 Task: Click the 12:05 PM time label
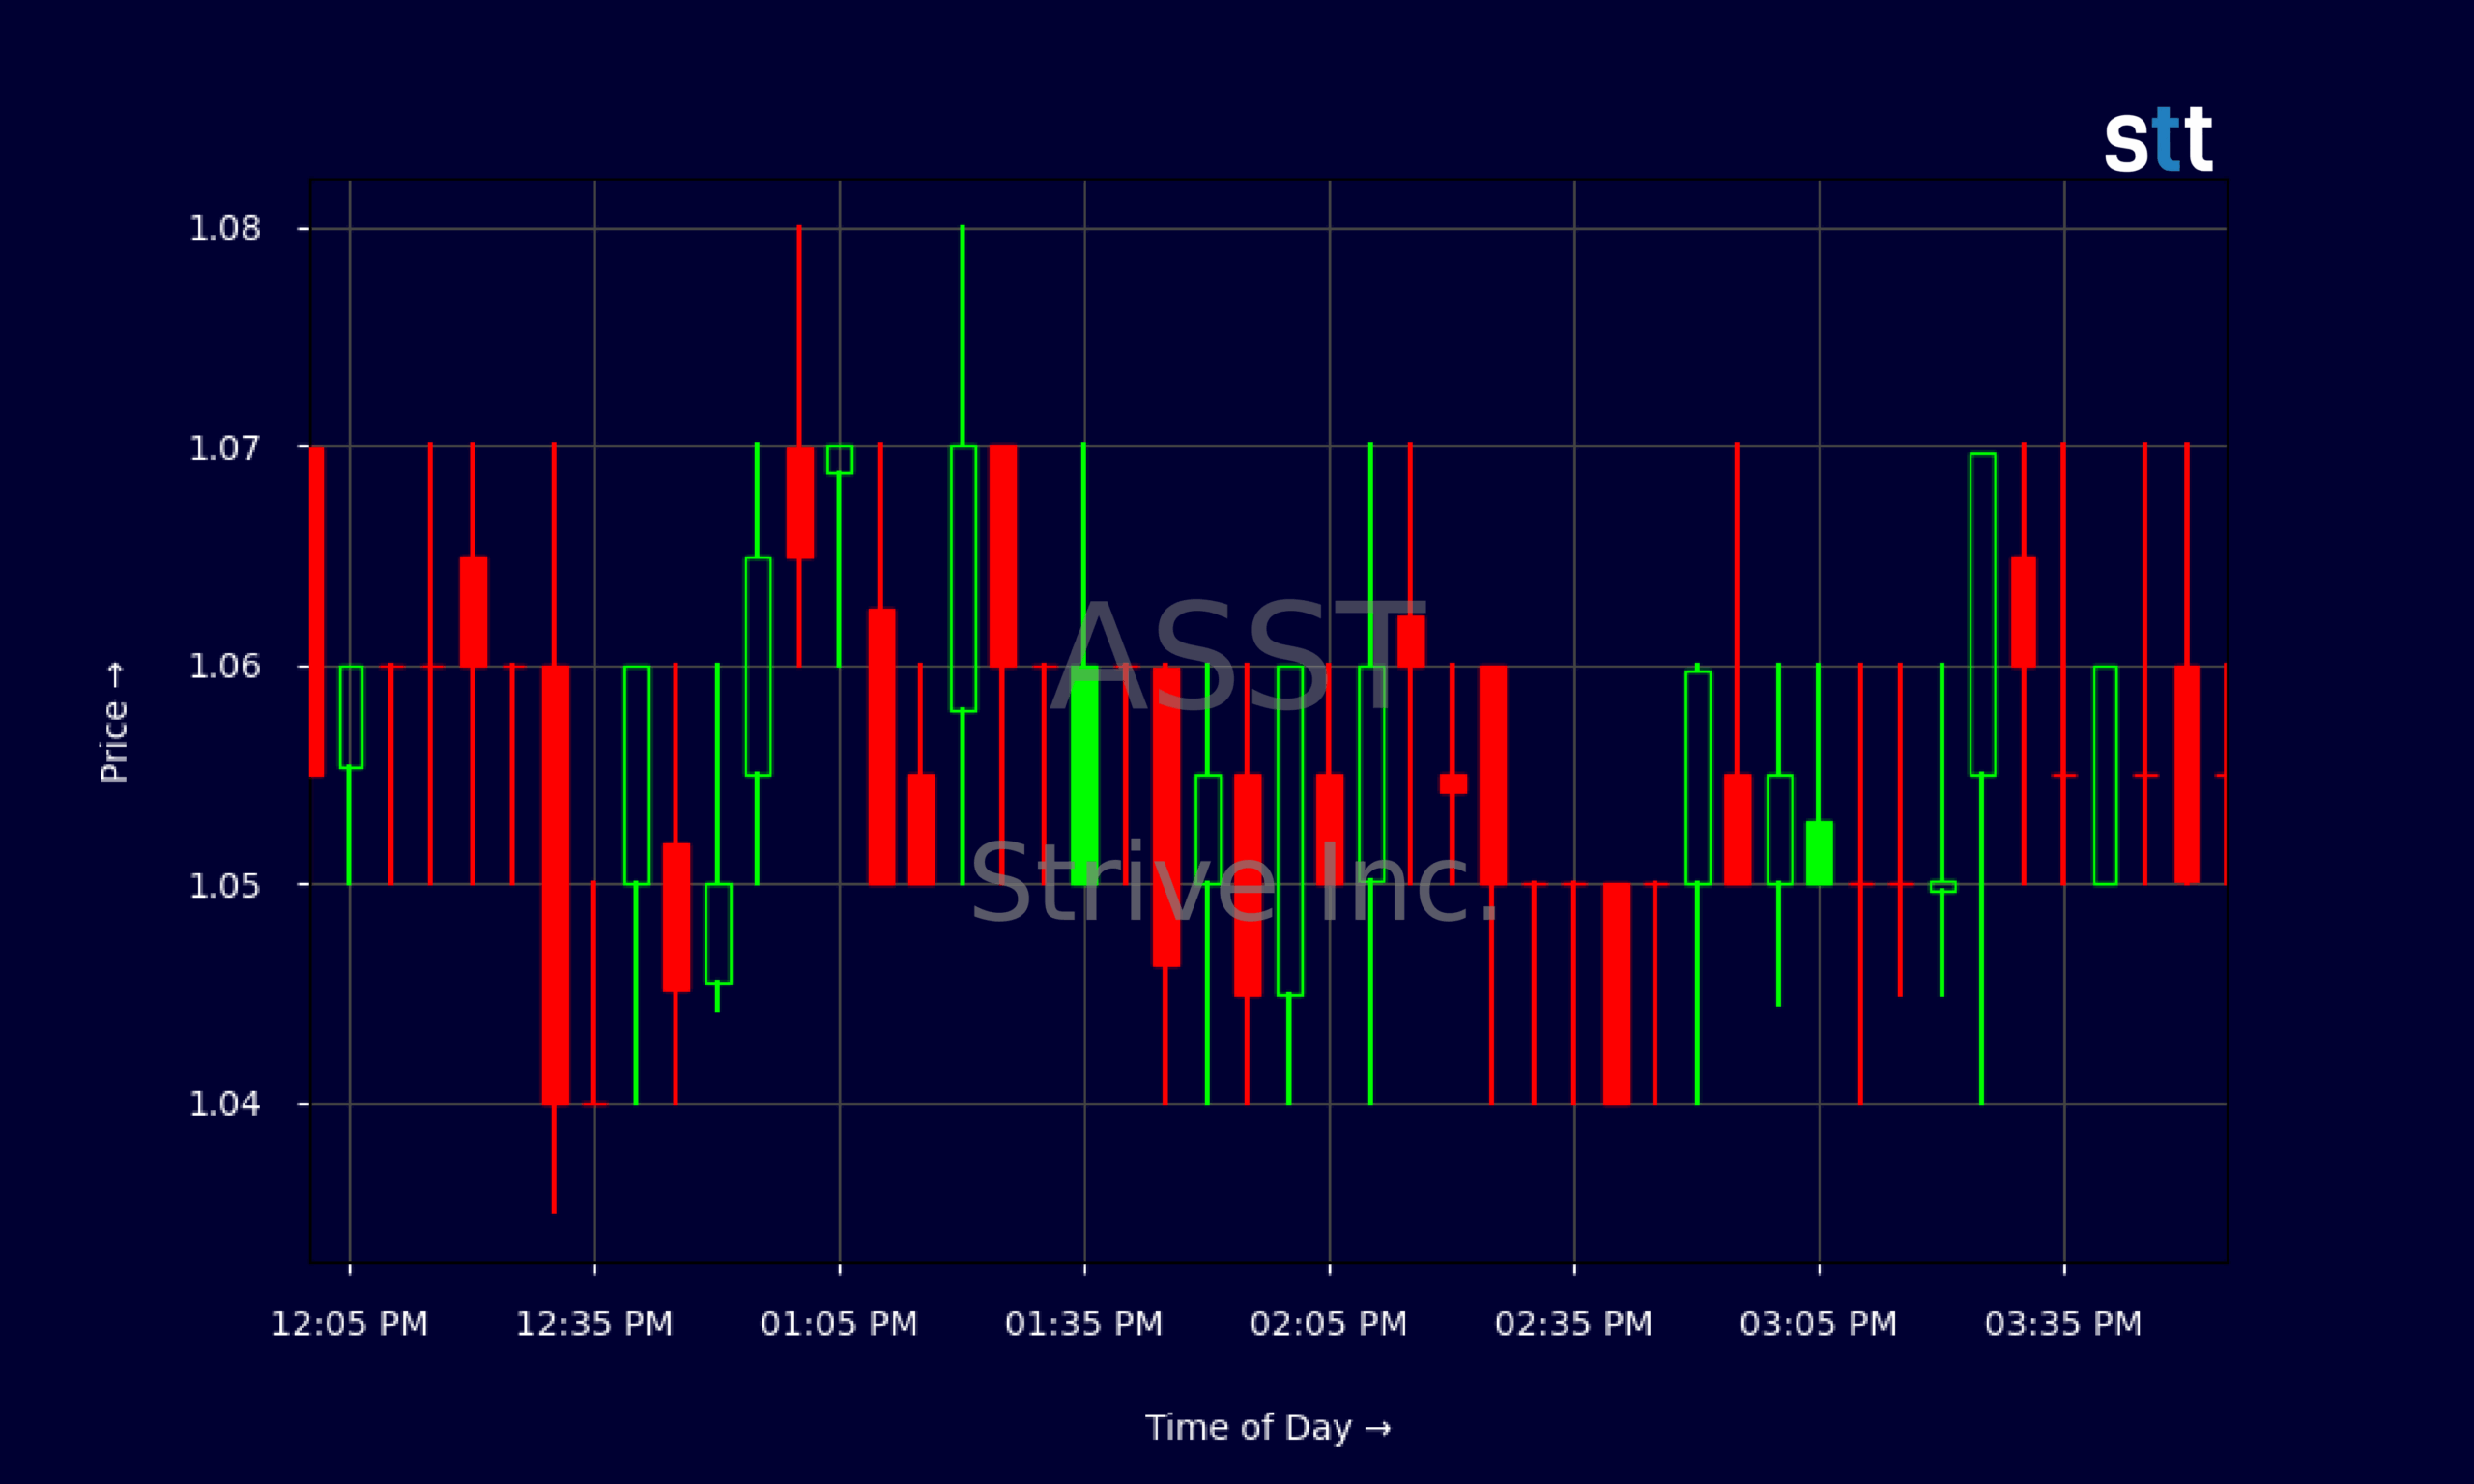[x=350, y=1324]
